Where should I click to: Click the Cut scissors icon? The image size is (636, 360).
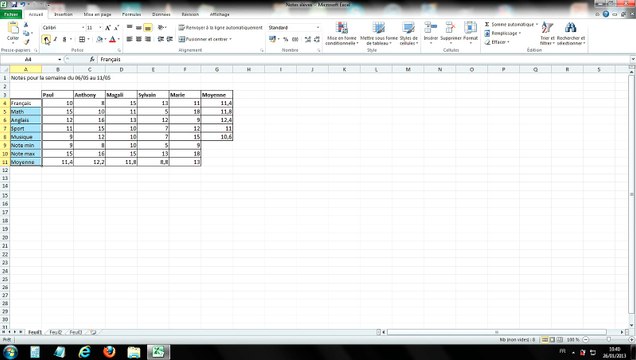[26, 25]
